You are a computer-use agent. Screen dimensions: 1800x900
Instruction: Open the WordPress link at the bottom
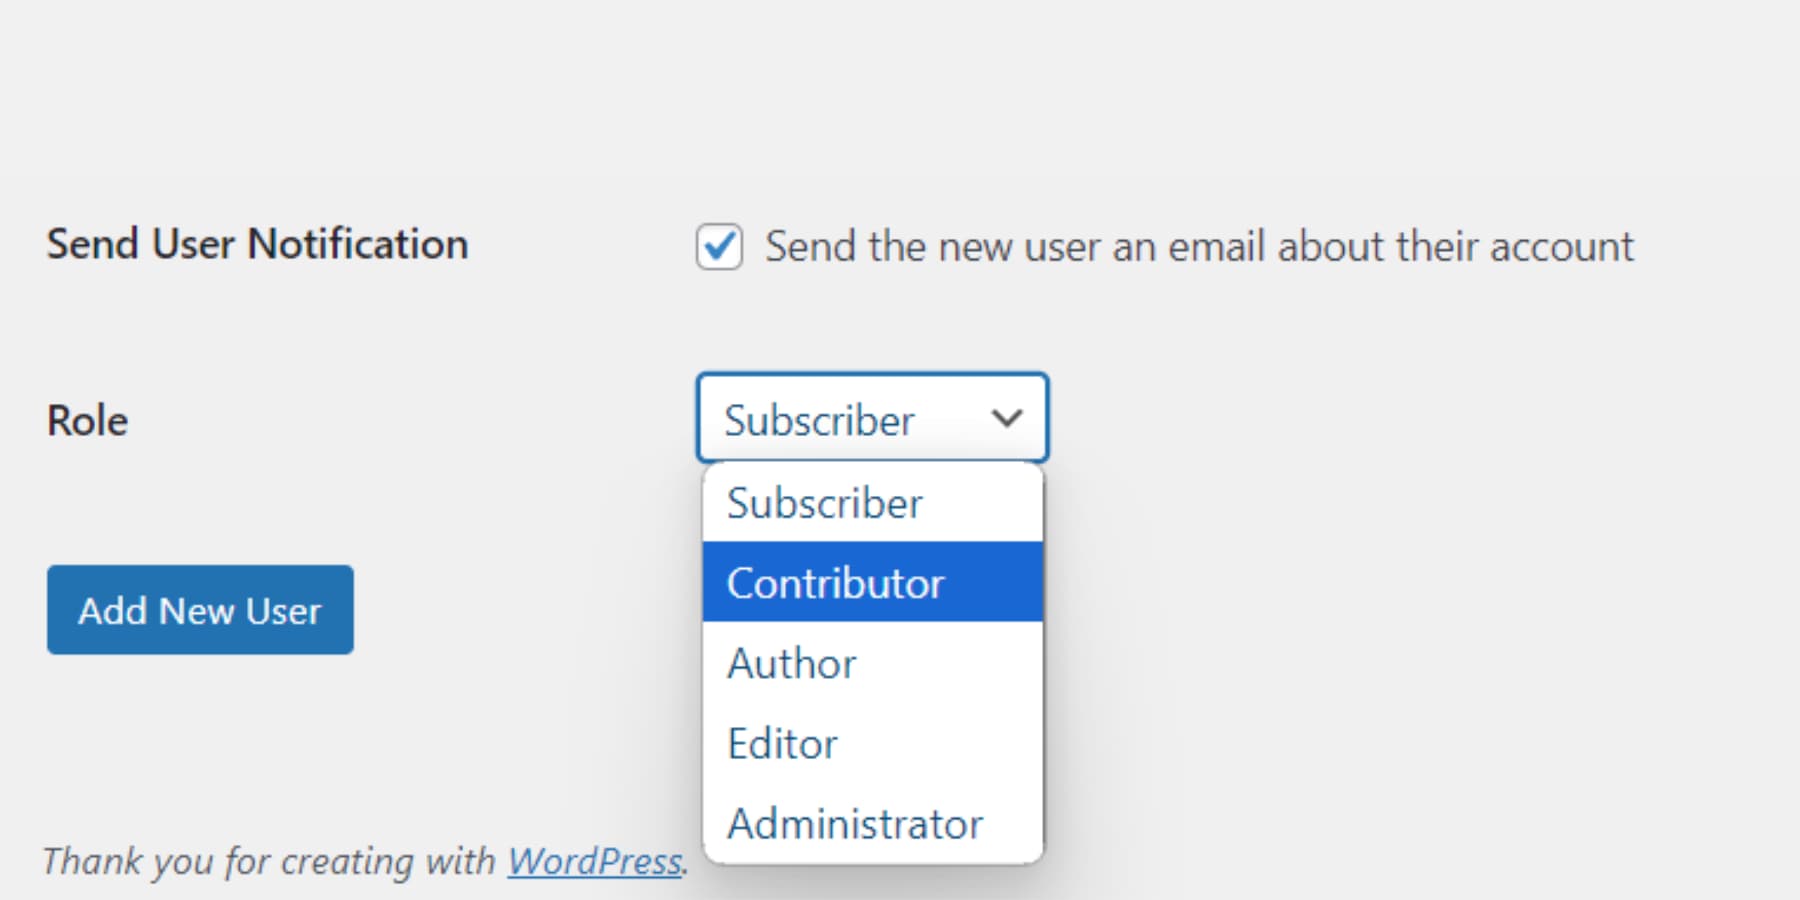click(x=594, y=860)
